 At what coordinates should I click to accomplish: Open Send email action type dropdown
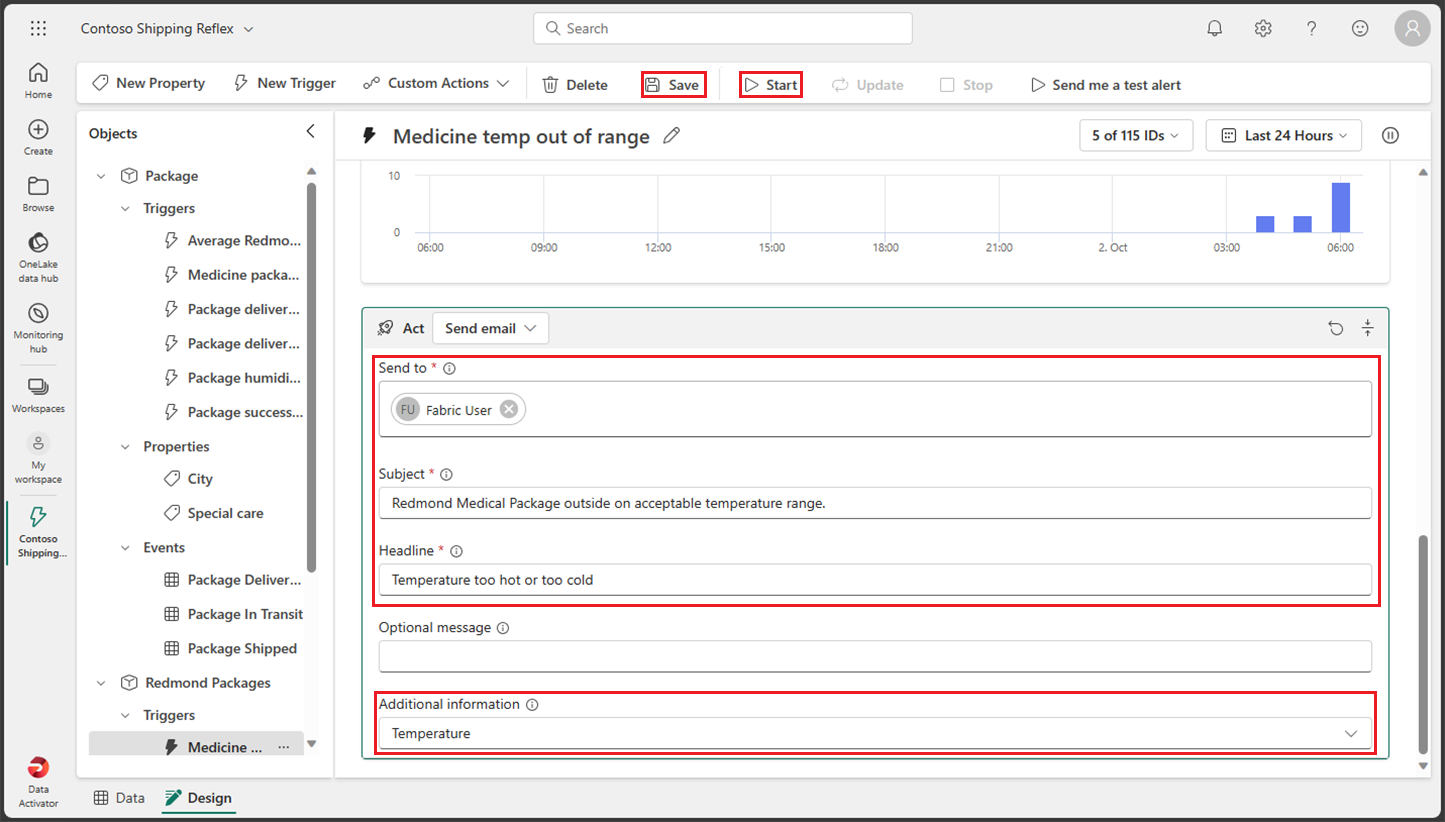pyautogui.click(x=490, y=328)
